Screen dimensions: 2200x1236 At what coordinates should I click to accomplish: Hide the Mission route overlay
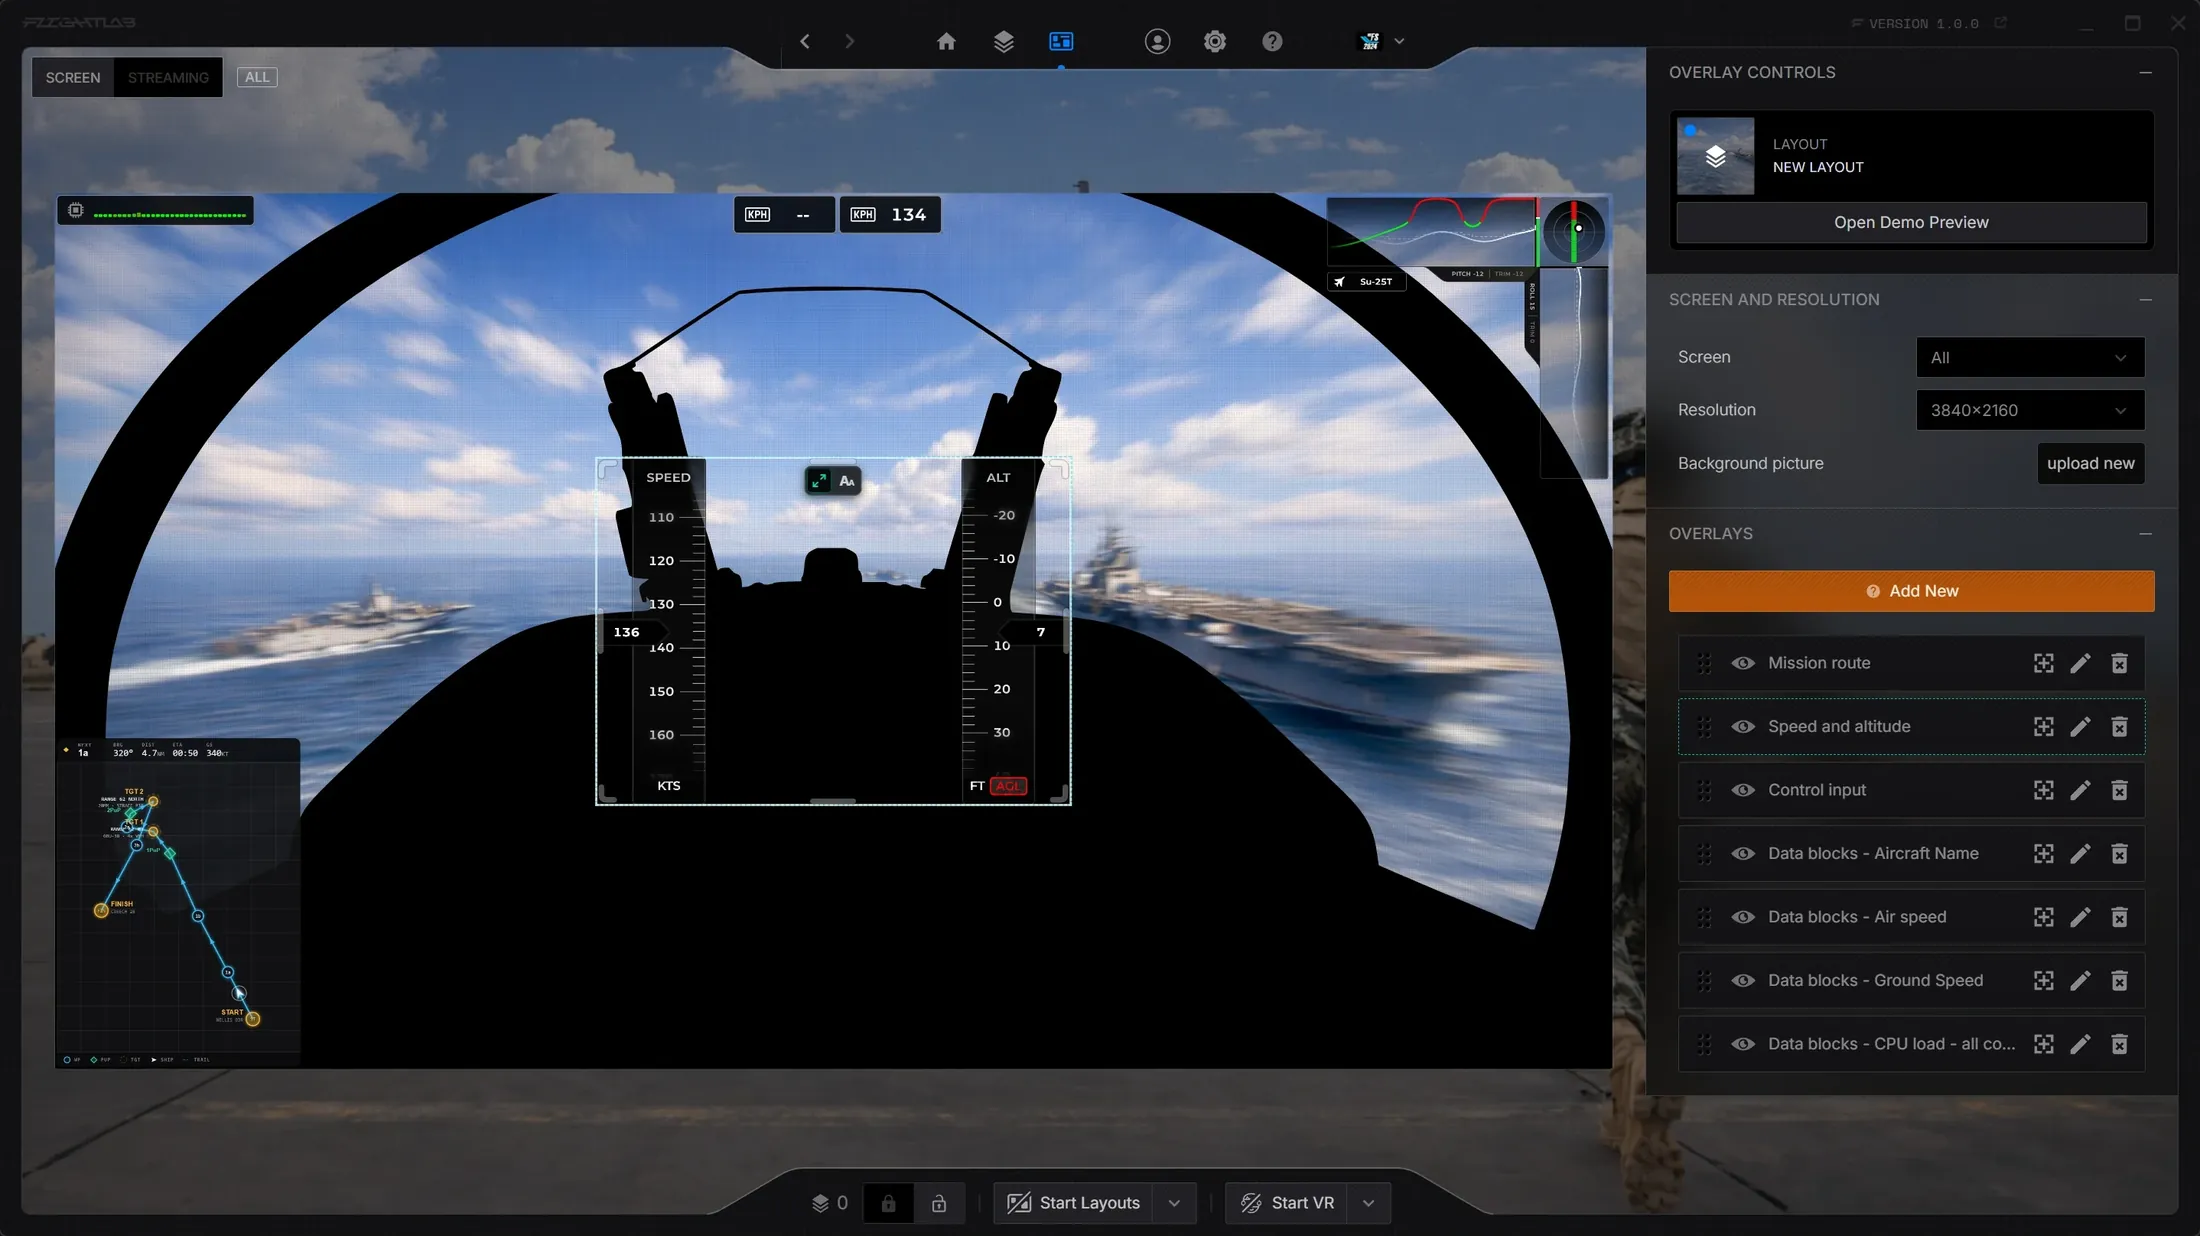(1743, 663)
